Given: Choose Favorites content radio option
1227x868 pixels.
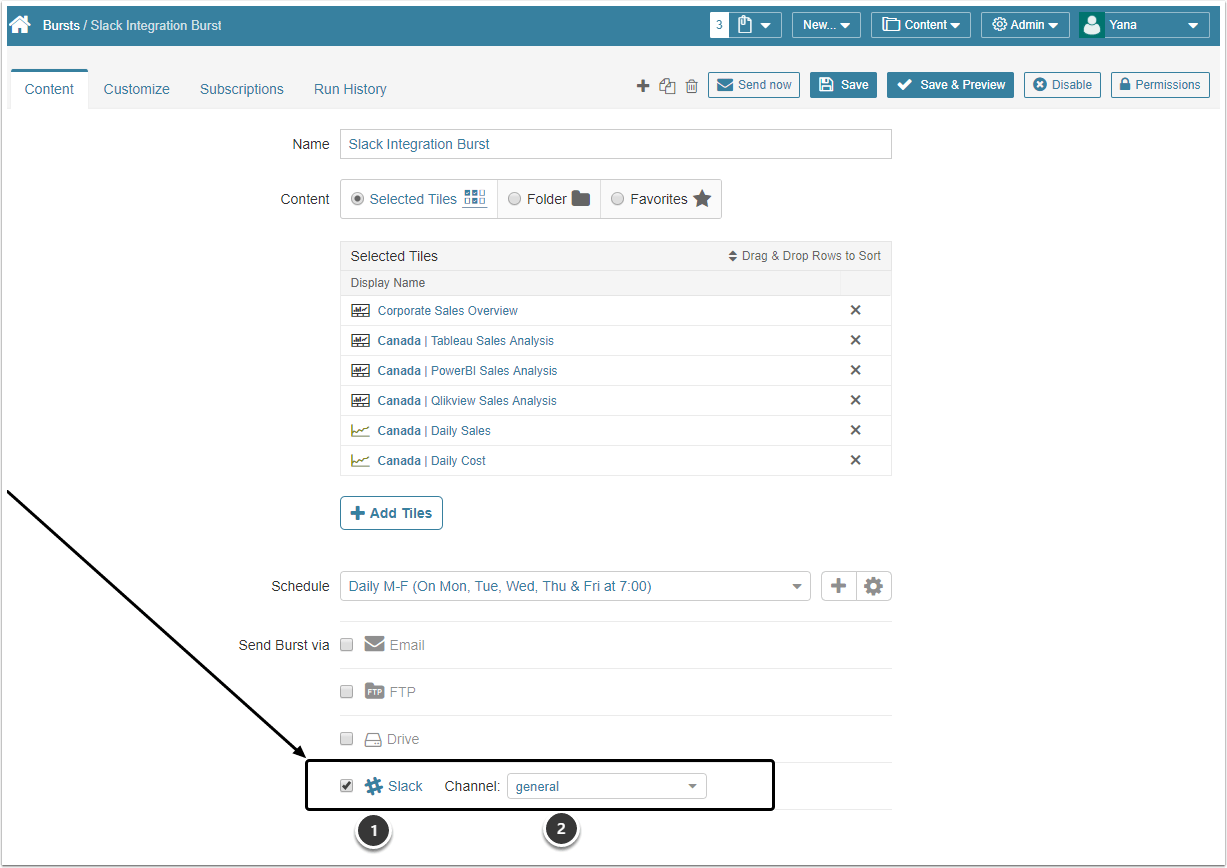Looking at the screenshot, I should point(617,199).
